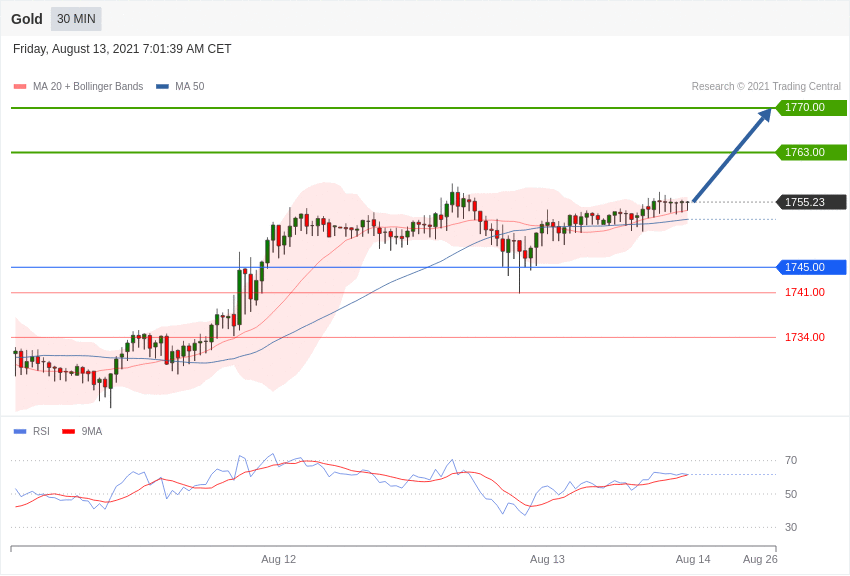850x576 pixels.
Task: Click the 1763.00 resistance price tag
Action: pyautogui.click(x=812, y=152)
